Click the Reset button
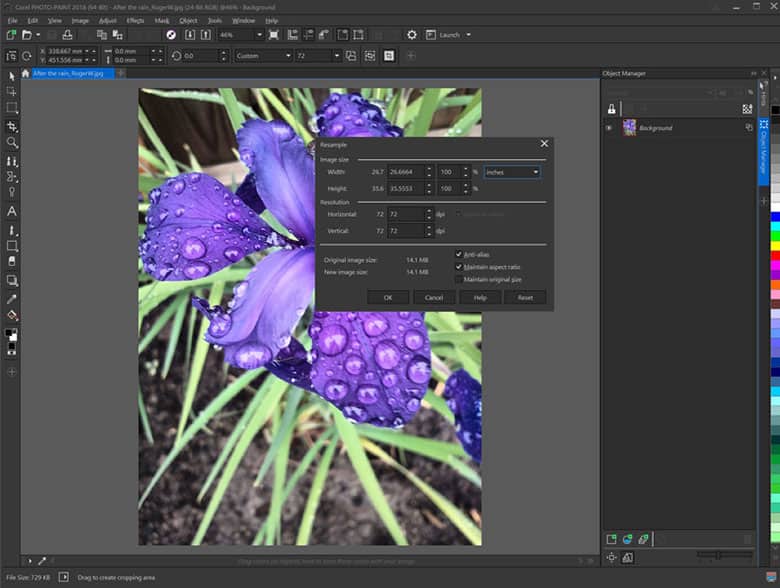Viewport: 780px width, 588px height. 525,297
